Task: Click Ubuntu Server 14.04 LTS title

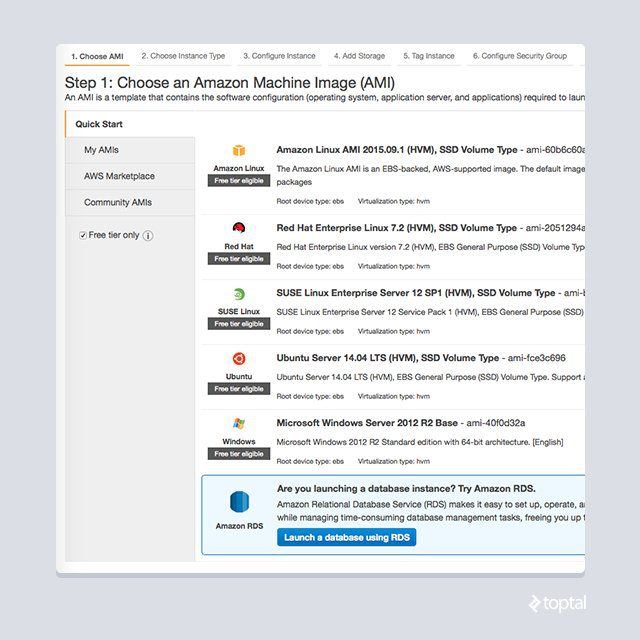Action: pos(387,358)
